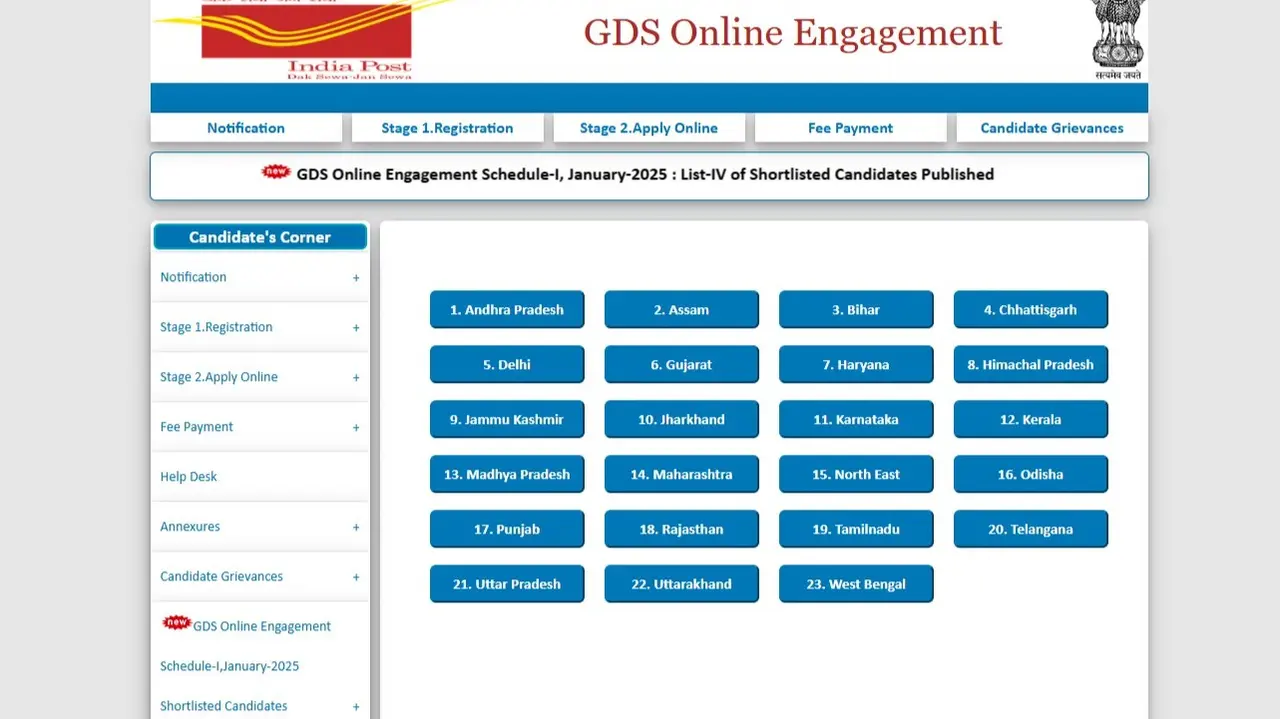Expand Candidate Grievances in the sidebar
This screenshot has width=1280, height=719.
(356, 577)
